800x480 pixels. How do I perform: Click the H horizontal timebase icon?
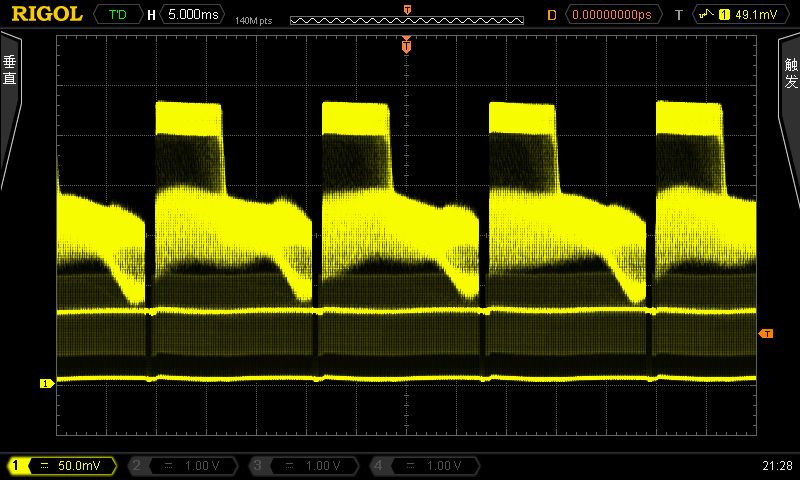[x=151, y=15]
